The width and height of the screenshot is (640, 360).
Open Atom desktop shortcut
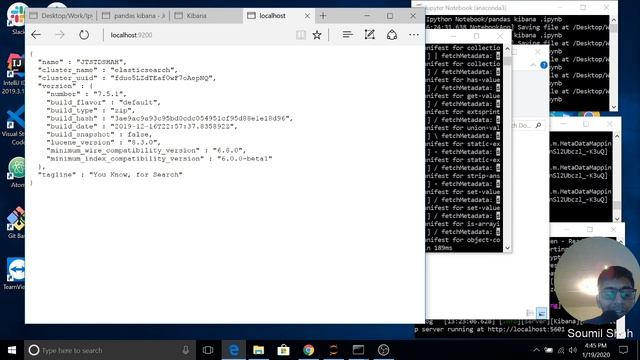click(x=16, y=172)
